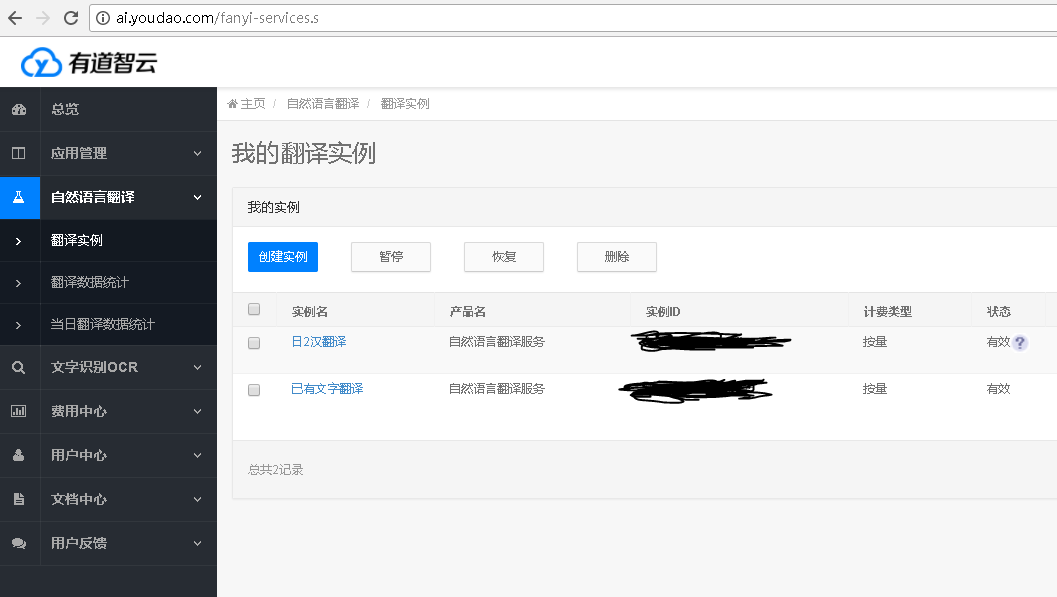Open the 翻译实例 submenu item
Image resolution: width=1057 pixels, height=597 pixels.
click(x=109, y=241)
